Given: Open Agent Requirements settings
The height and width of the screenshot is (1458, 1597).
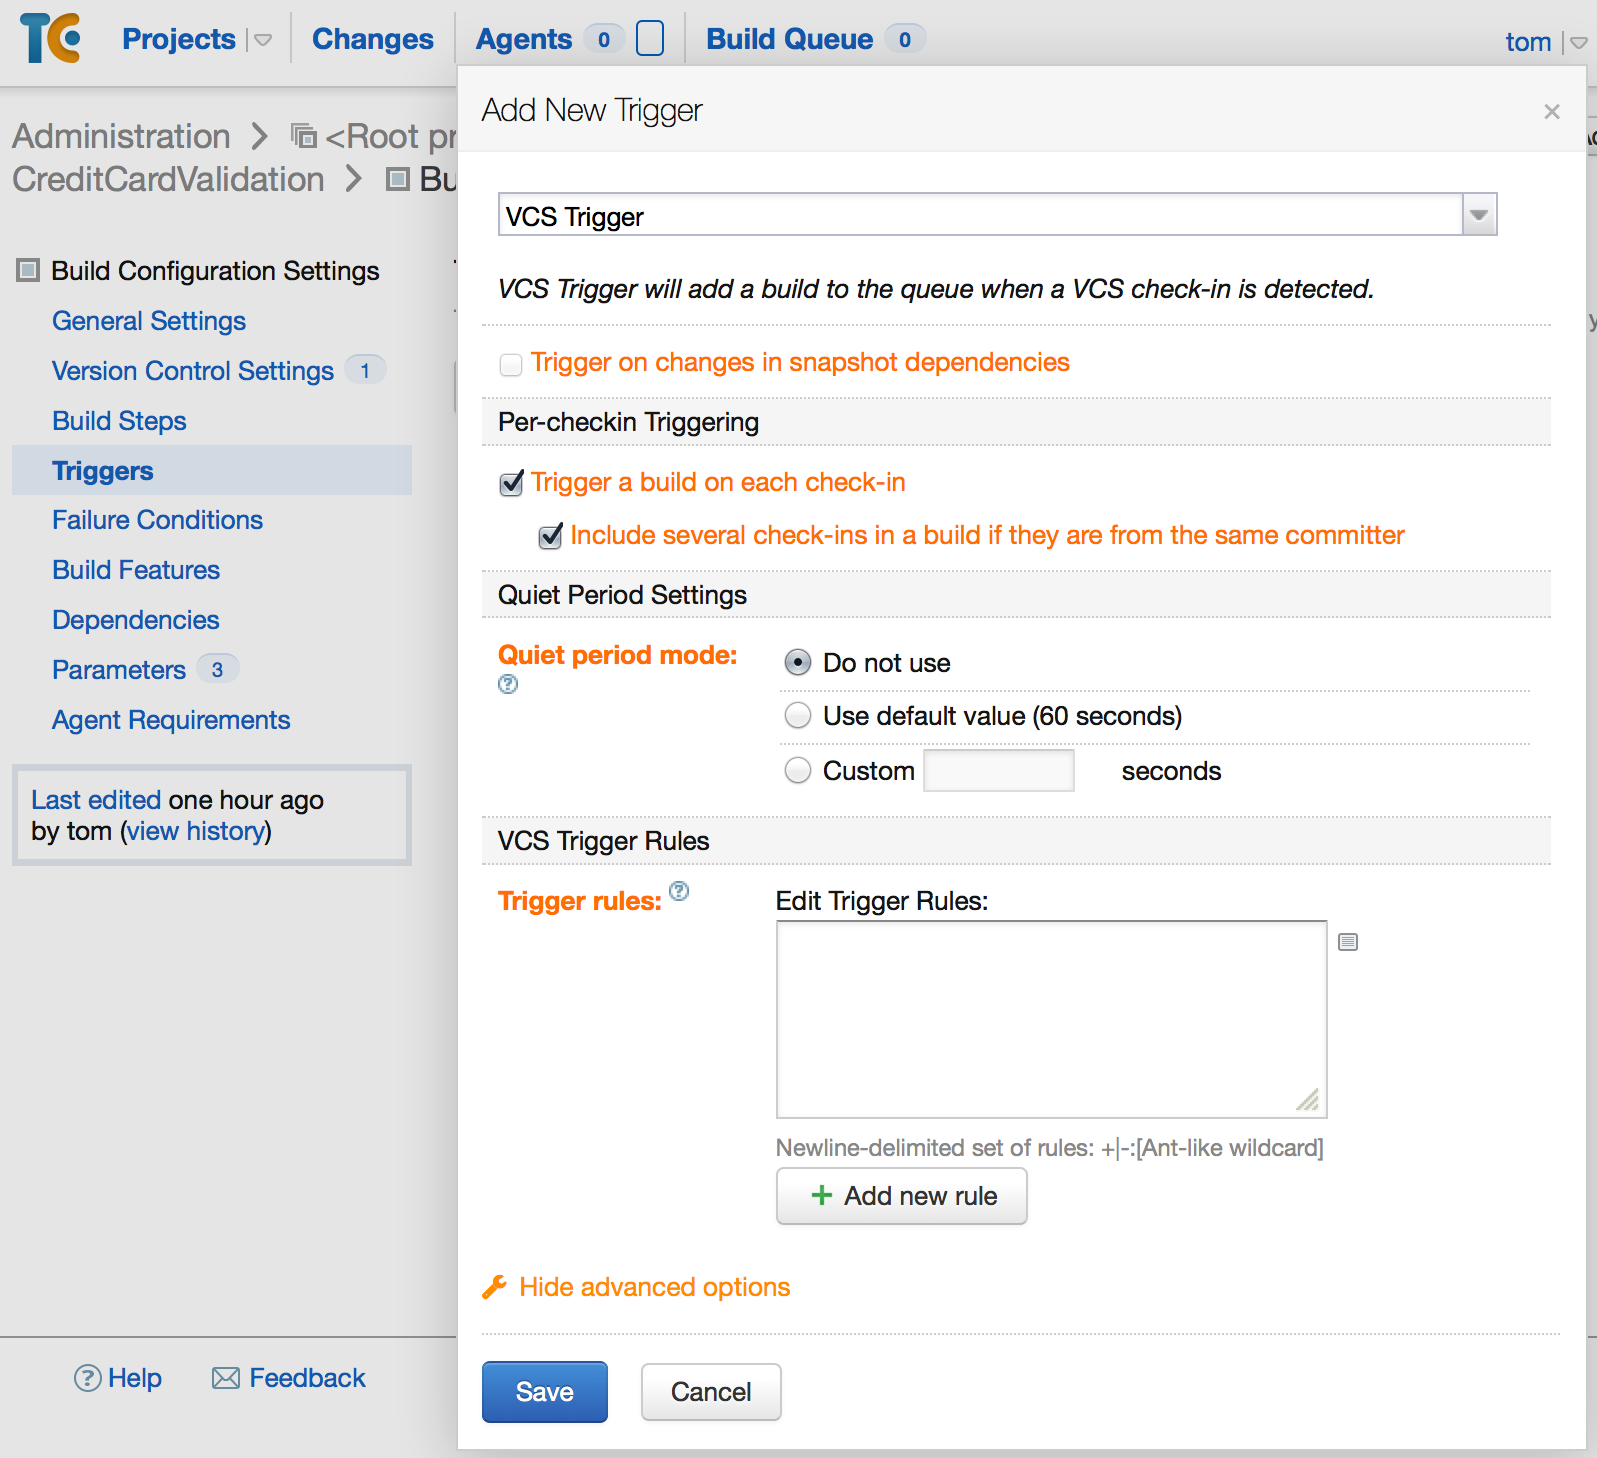Looking at the screenshot, I should point(171,720).
